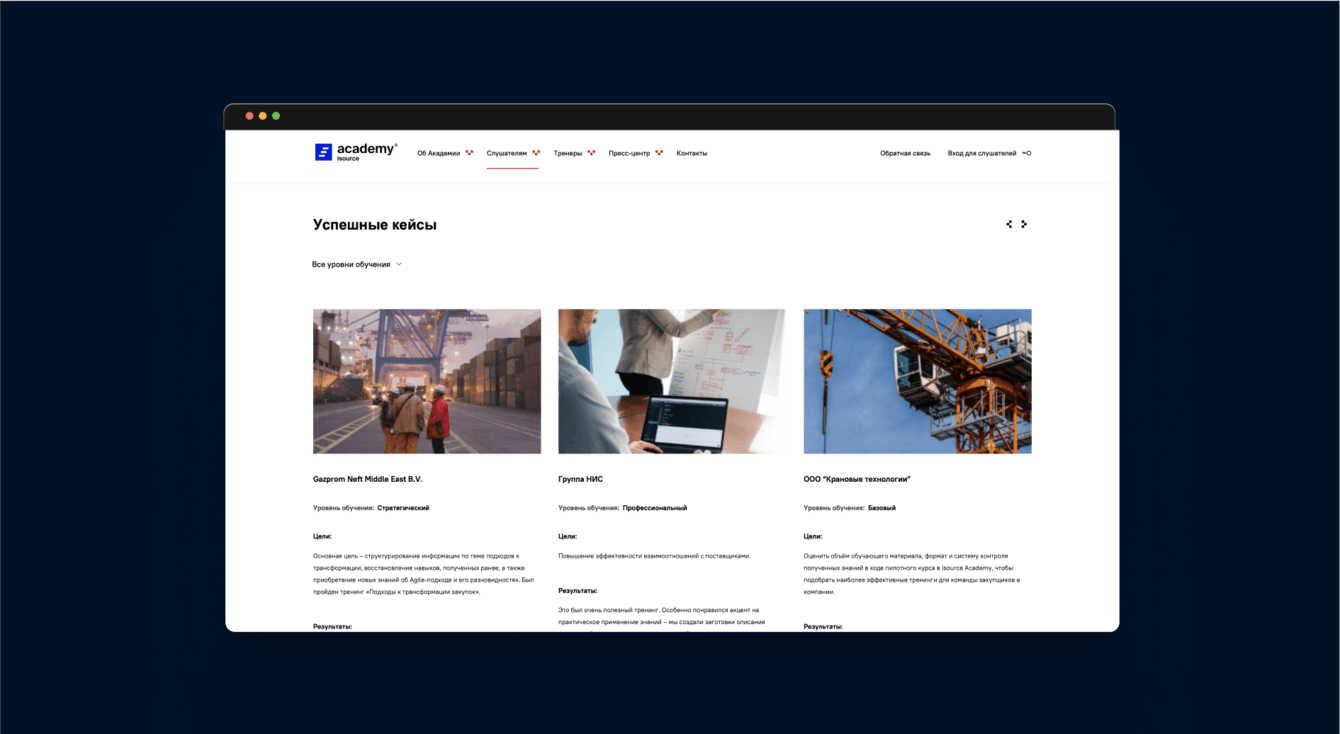This screenshot has width=1340, height=734.
Task: Open the ООО "Крановые технологии" case title
Action: coord(857,479)
